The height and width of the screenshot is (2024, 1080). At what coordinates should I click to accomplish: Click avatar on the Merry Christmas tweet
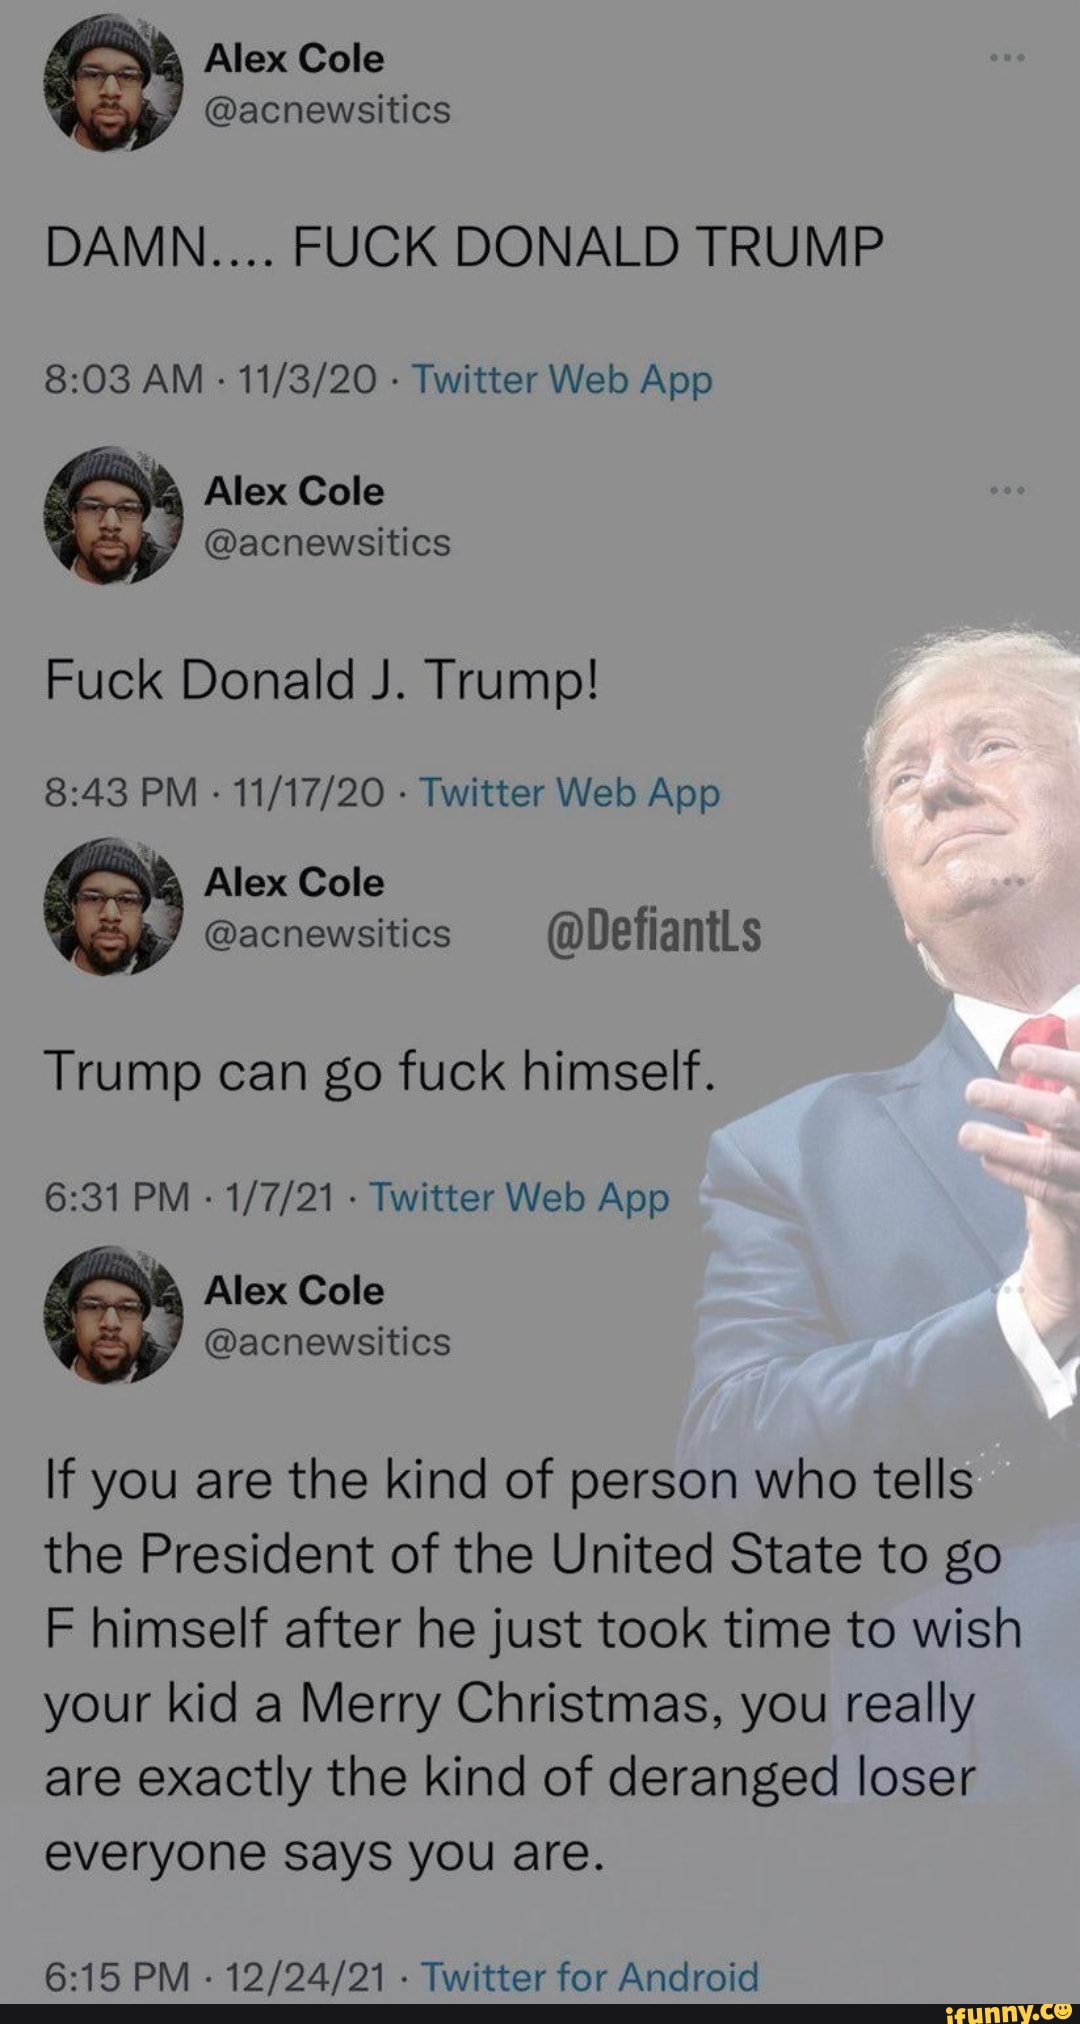coord(113,1313)
